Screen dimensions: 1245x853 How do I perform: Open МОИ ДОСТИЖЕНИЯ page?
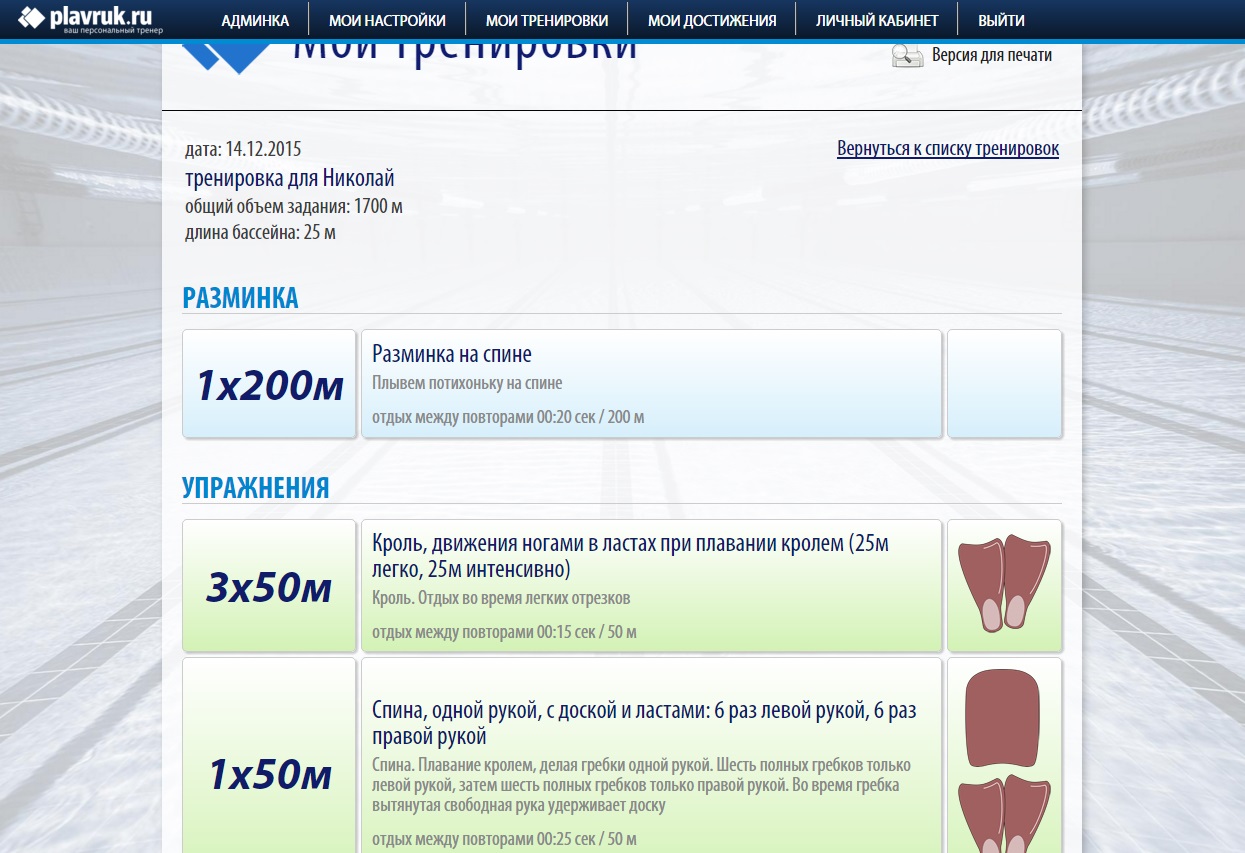(712, 20)
